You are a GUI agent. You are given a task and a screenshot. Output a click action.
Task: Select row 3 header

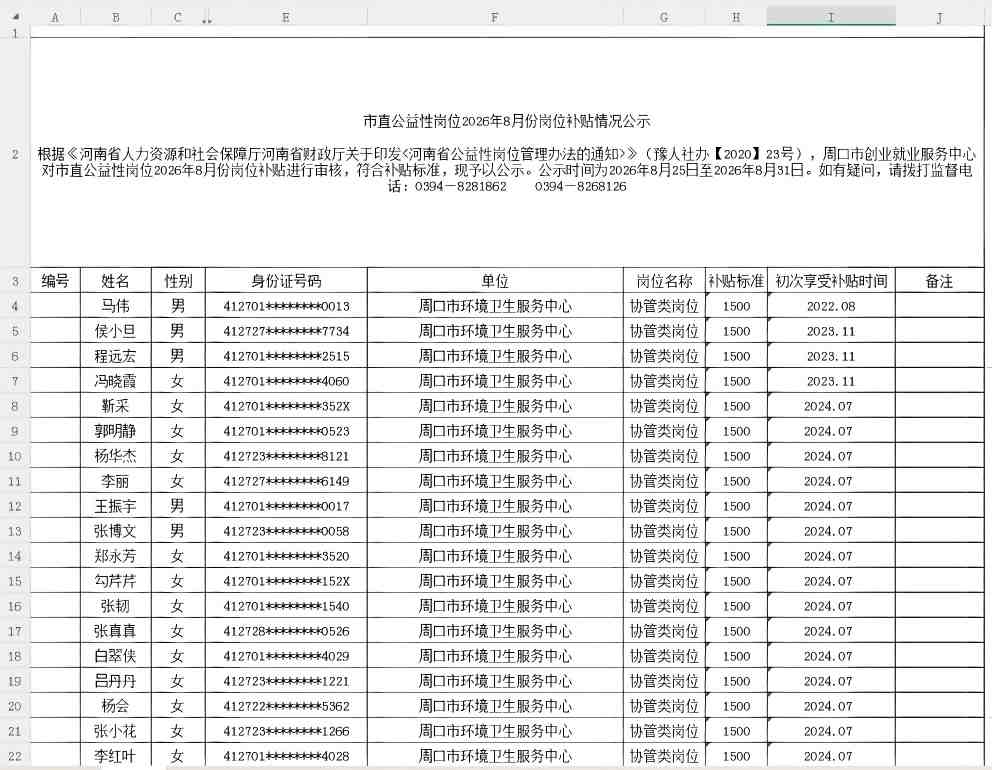(x=15, y=281)
